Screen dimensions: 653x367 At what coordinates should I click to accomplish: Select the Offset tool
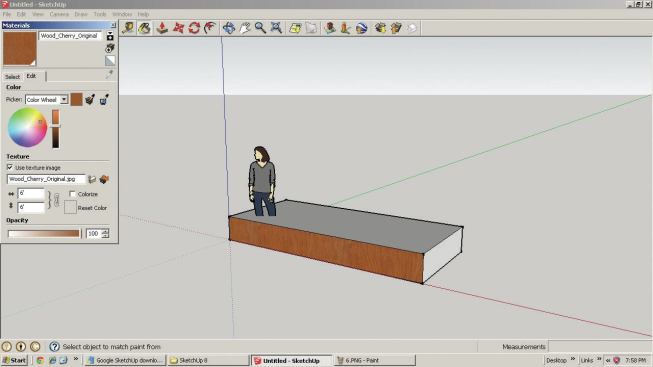[x=210, y=28]
